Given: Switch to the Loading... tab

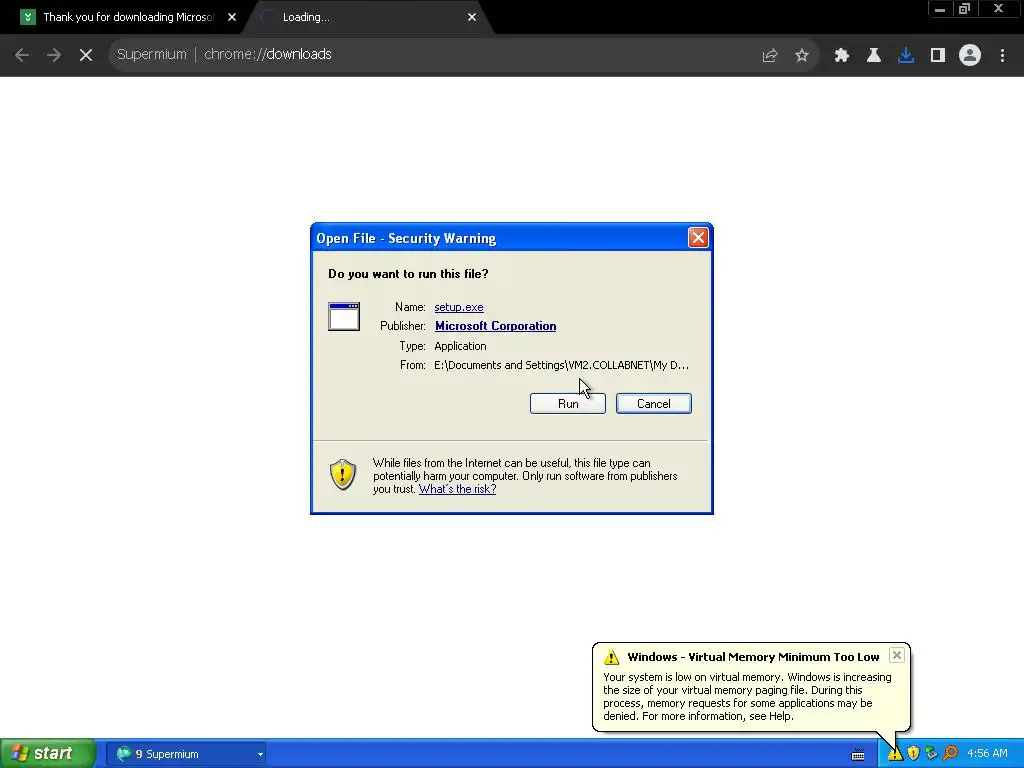Looking at the screenshot, I should 366,17.
